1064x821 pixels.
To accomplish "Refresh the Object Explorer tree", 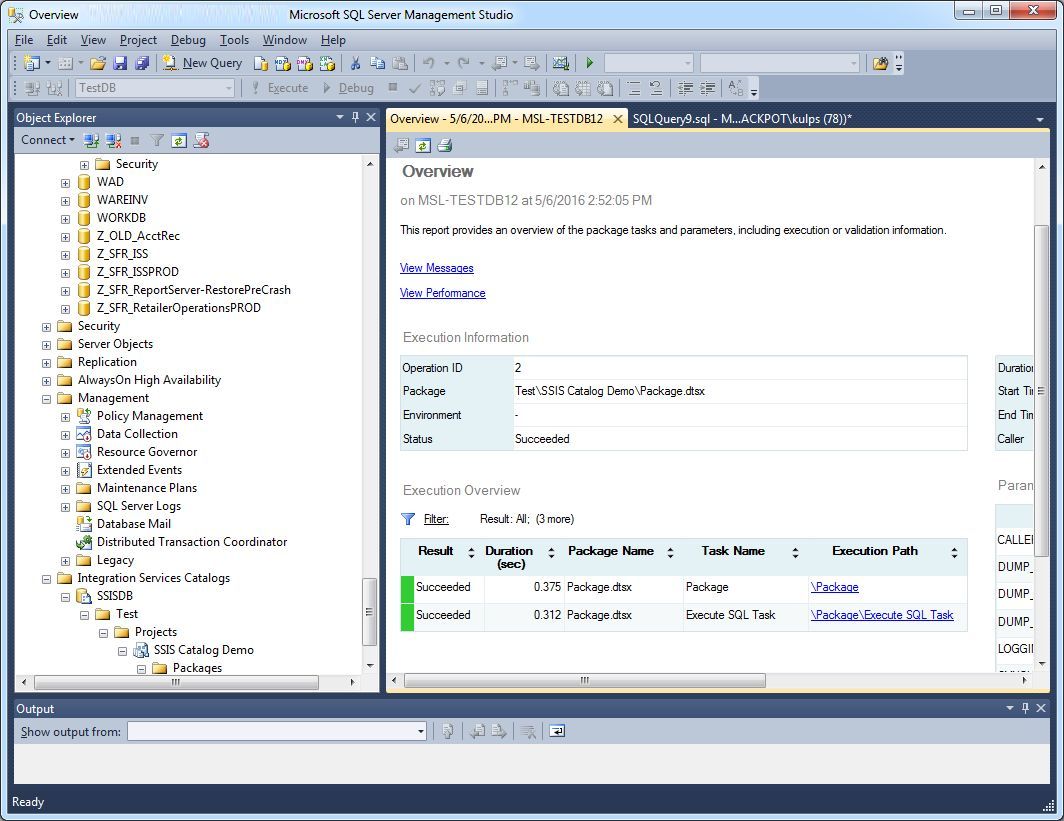I will click(179, 141).
